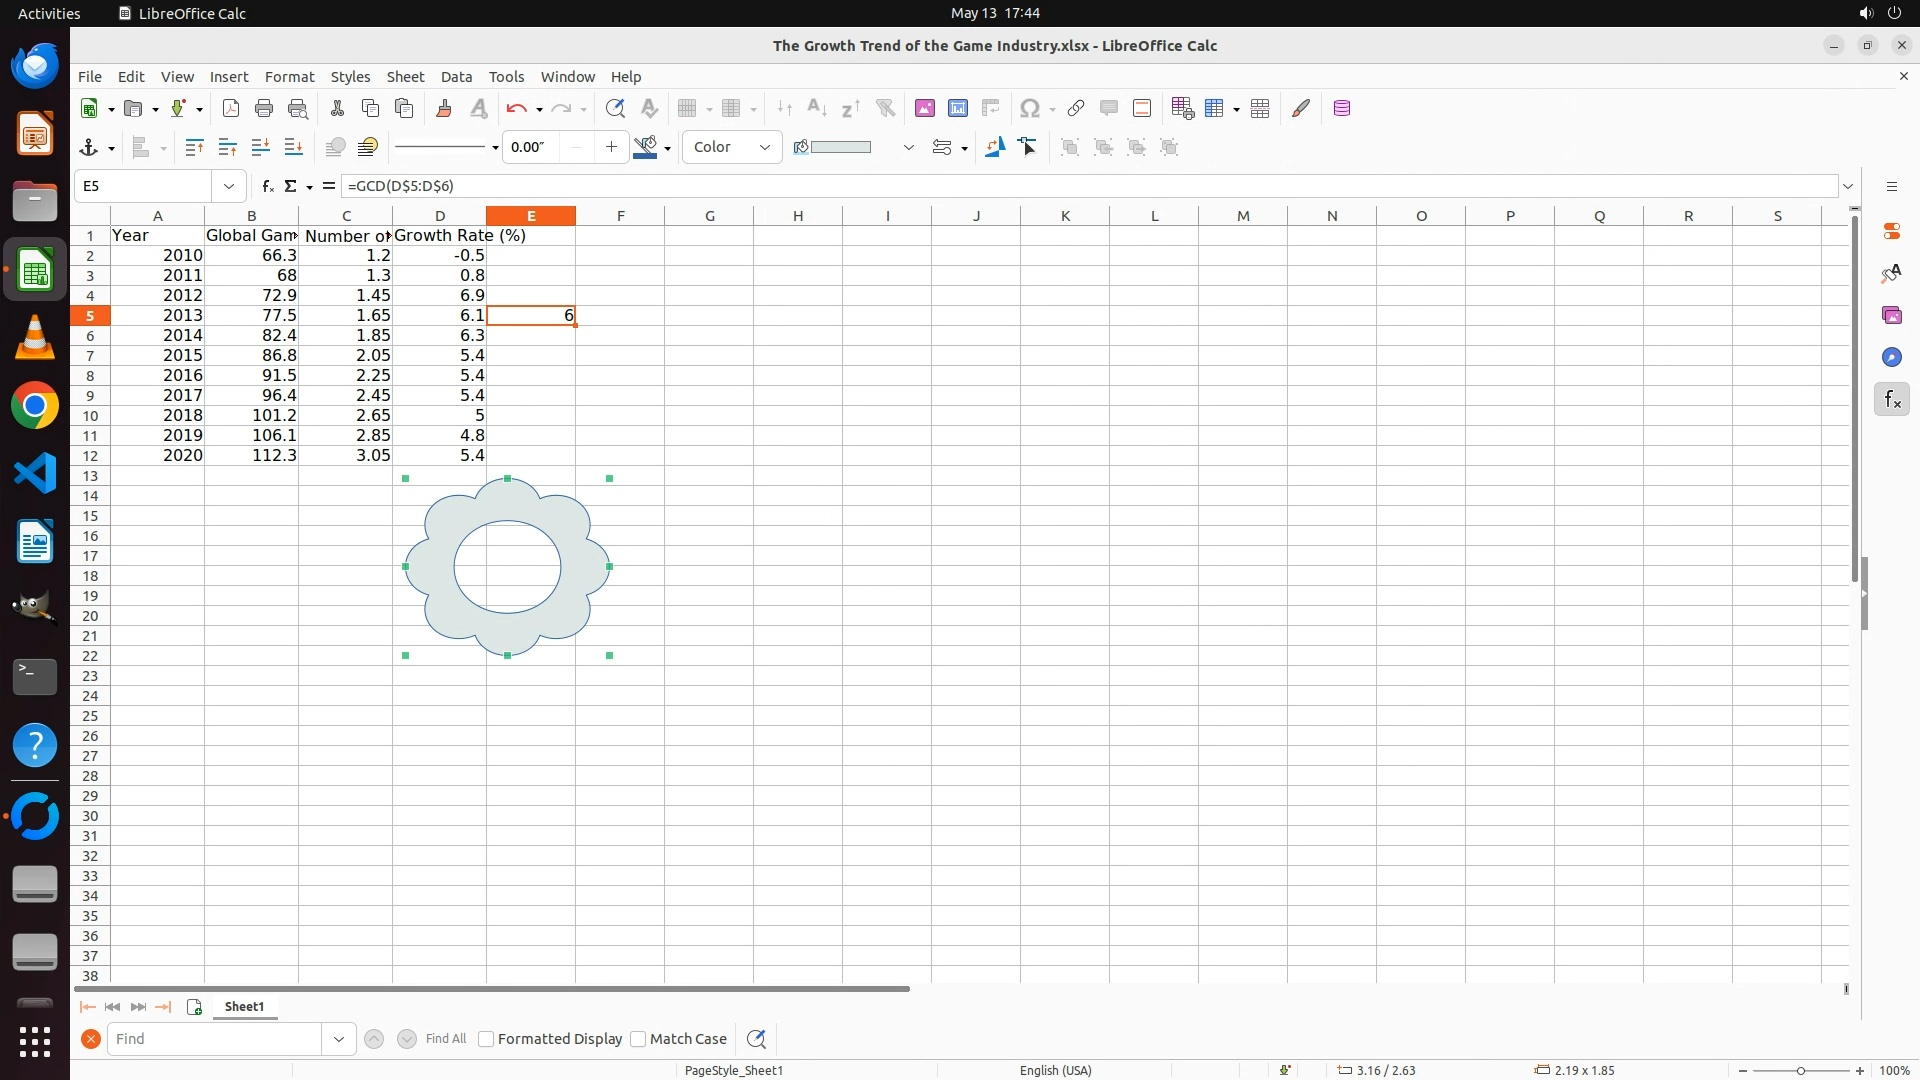Screen dimensions: 1920x1080
Task: Click the Bring to Front icon
Action: click(194, 148)
